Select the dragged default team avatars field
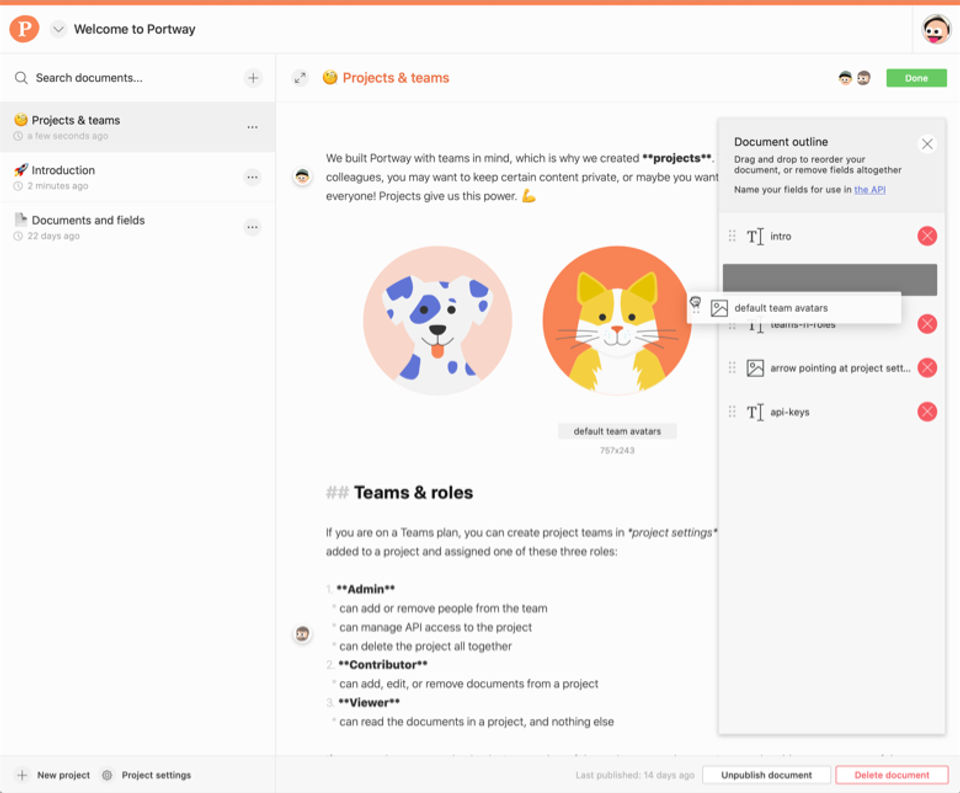Image resolution: width=960 pixels, height=793 pixels. point(794,308)
